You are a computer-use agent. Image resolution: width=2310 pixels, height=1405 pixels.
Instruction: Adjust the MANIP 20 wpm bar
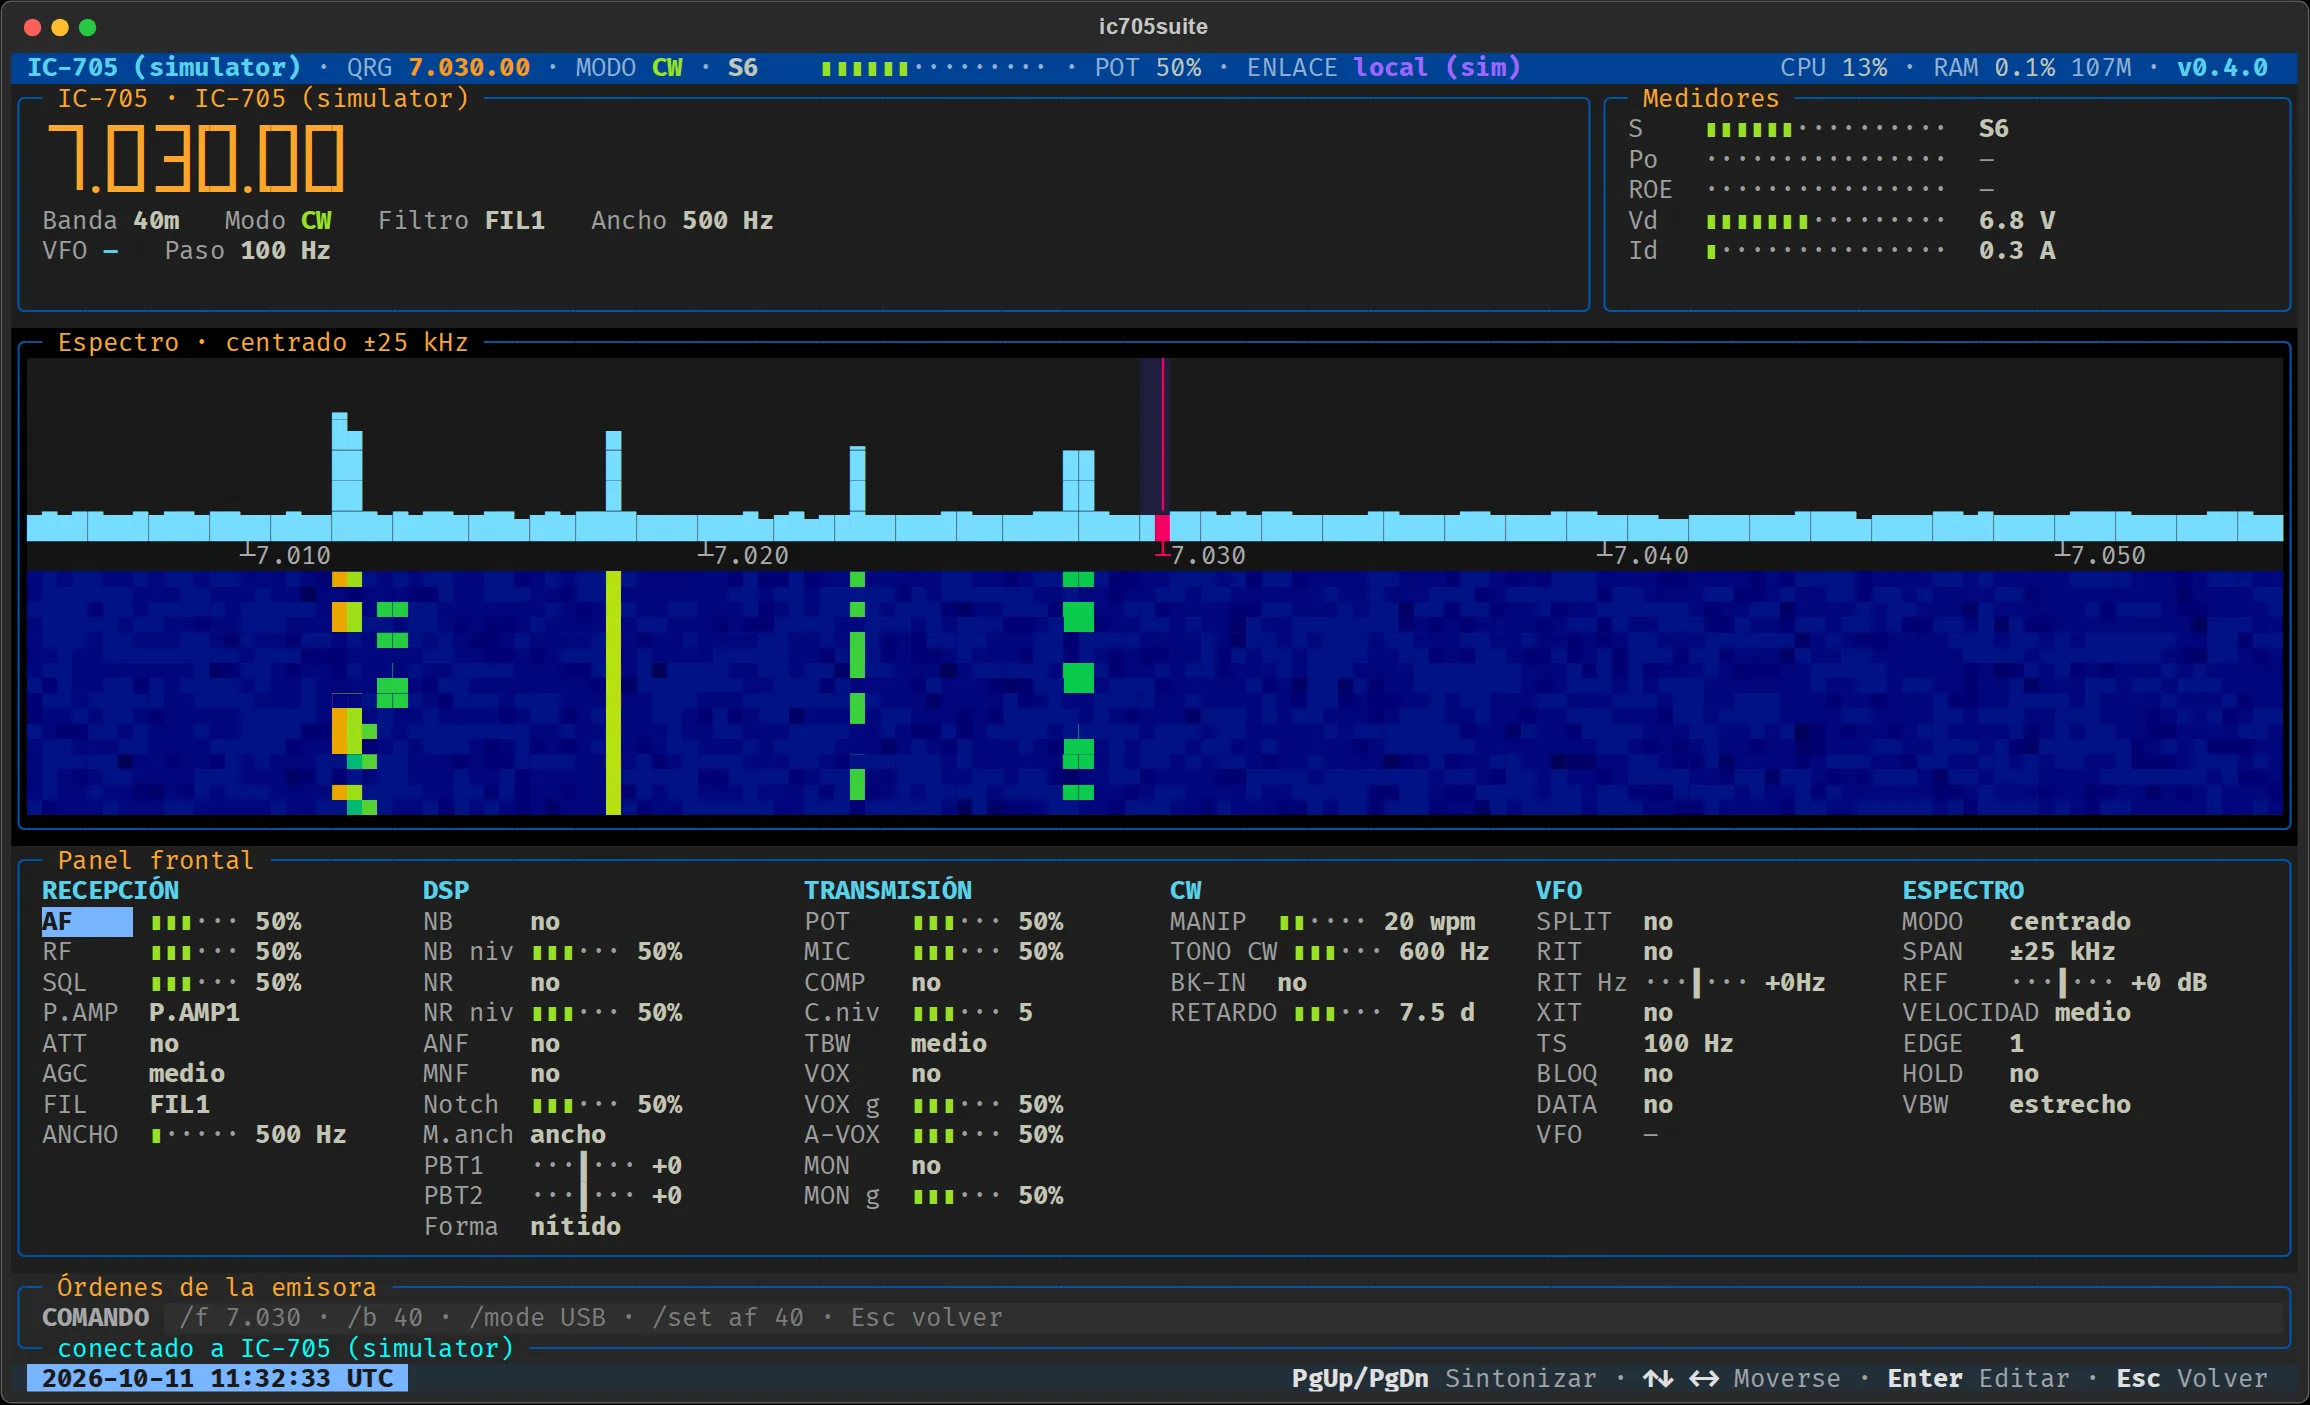pyautogui.click(x=1322, y=921)
